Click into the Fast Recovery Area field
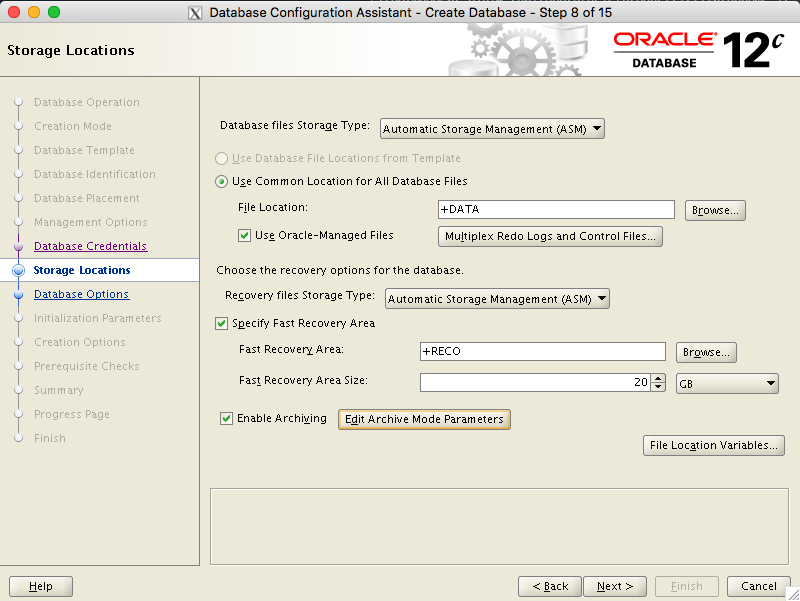Image resolution: width=800 pixels, height=601 pixels. [x=542, y=352]
